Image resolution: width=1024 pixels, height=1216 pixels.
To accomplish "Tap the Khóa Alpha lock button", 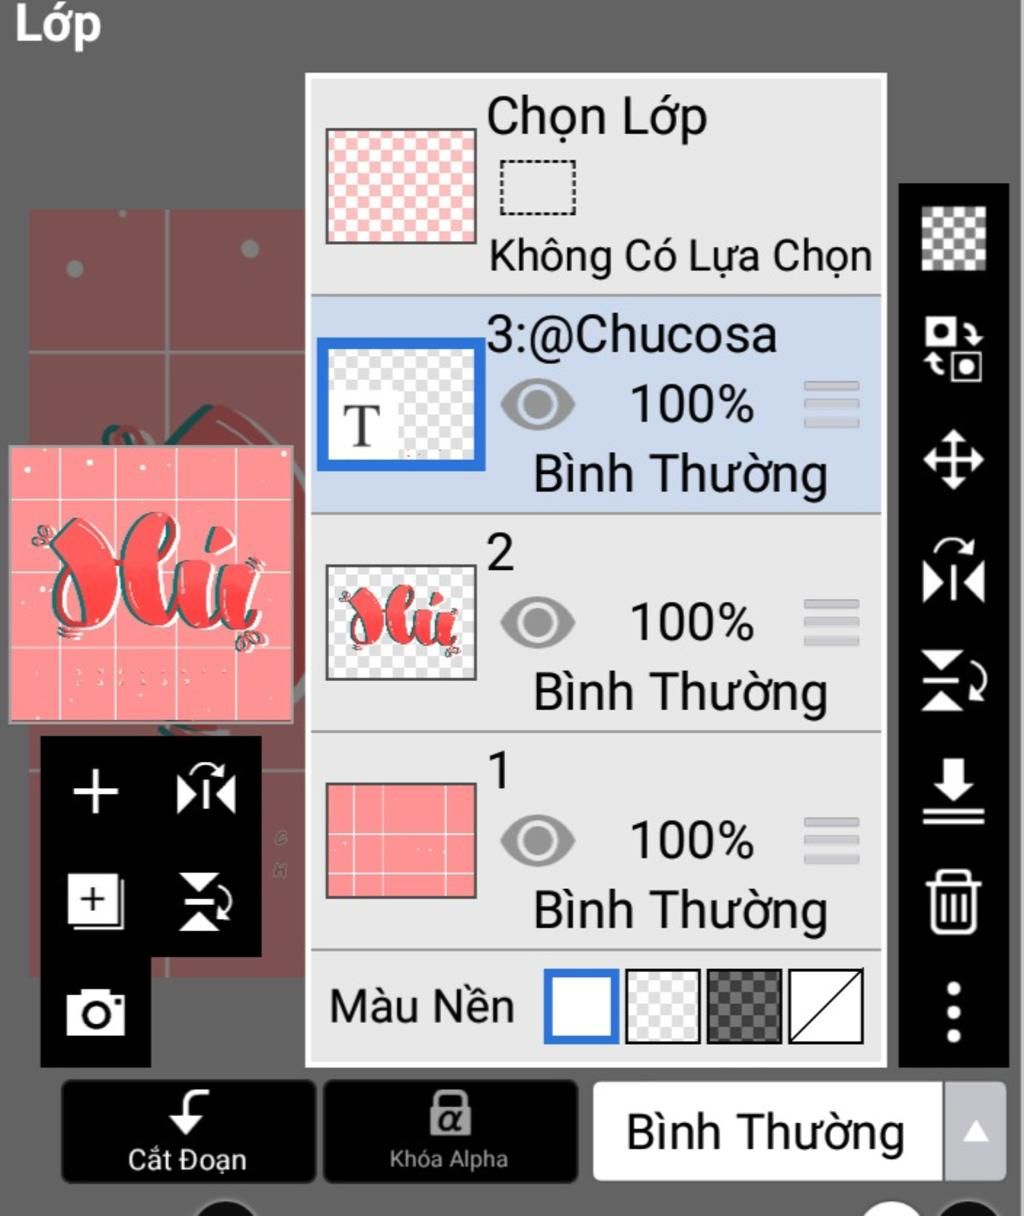I will point(449,1131).
